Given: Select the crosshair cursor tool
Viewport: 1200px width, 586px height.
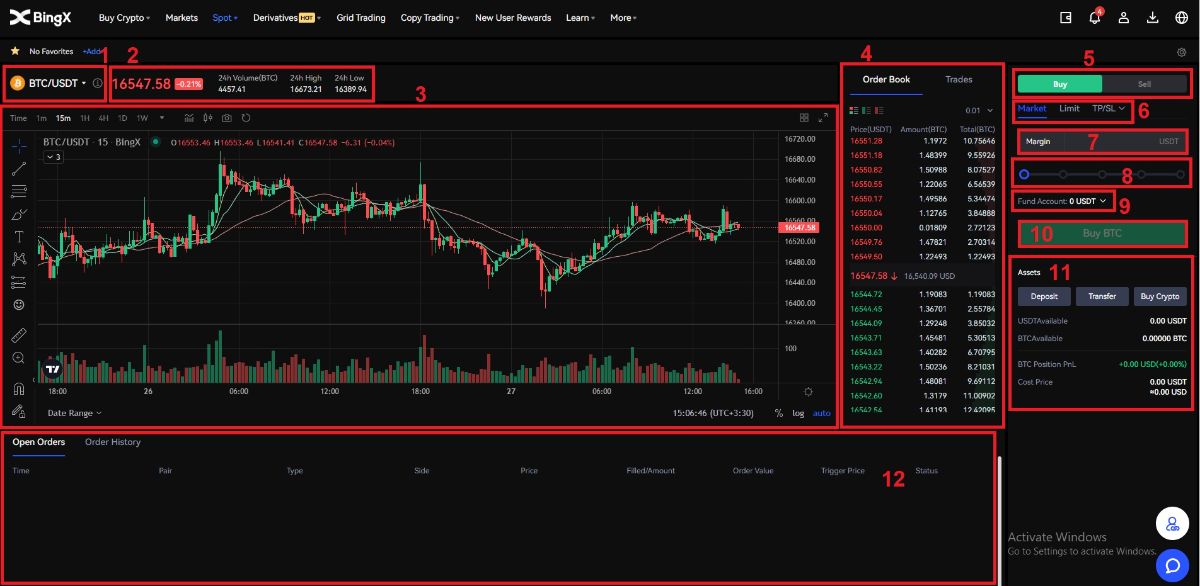Looking at the screenshot, I should 19,145.
